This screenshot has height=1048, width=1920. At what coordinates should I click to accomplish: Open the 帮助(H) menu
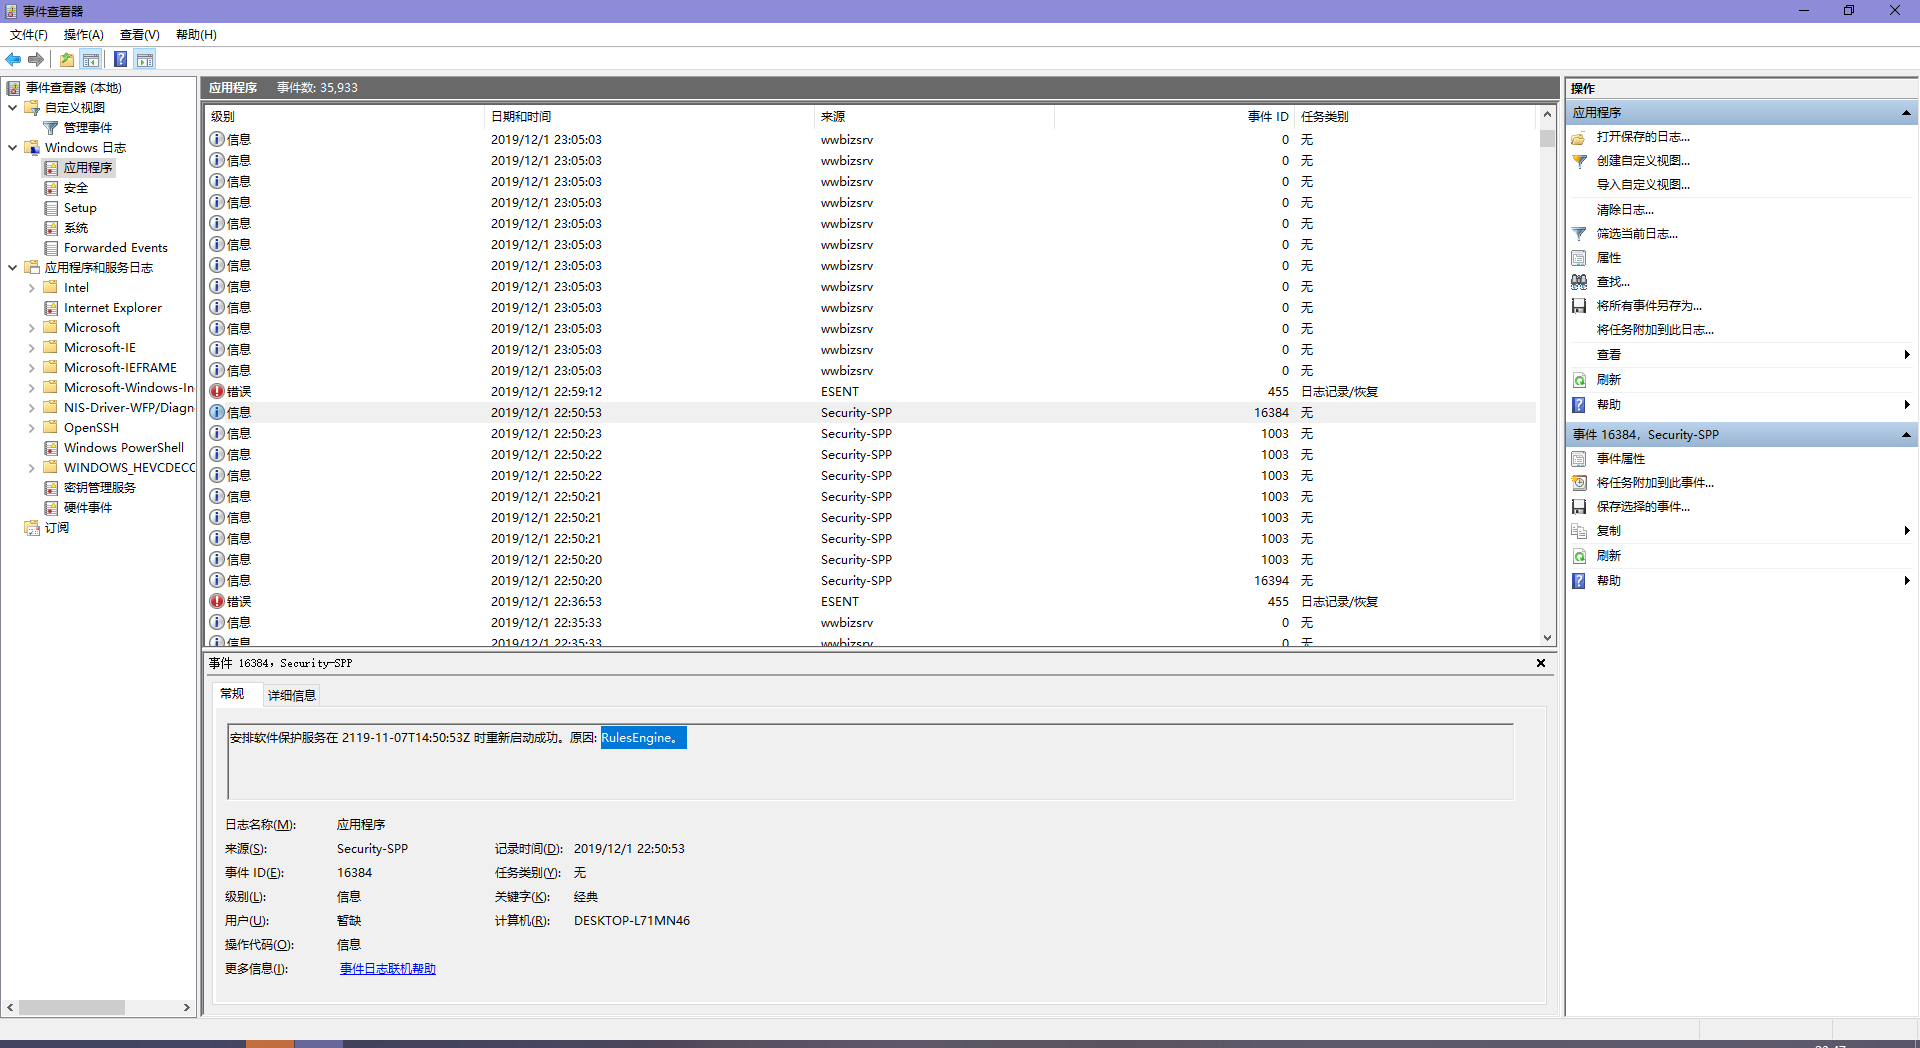click(x=196, y=35)
